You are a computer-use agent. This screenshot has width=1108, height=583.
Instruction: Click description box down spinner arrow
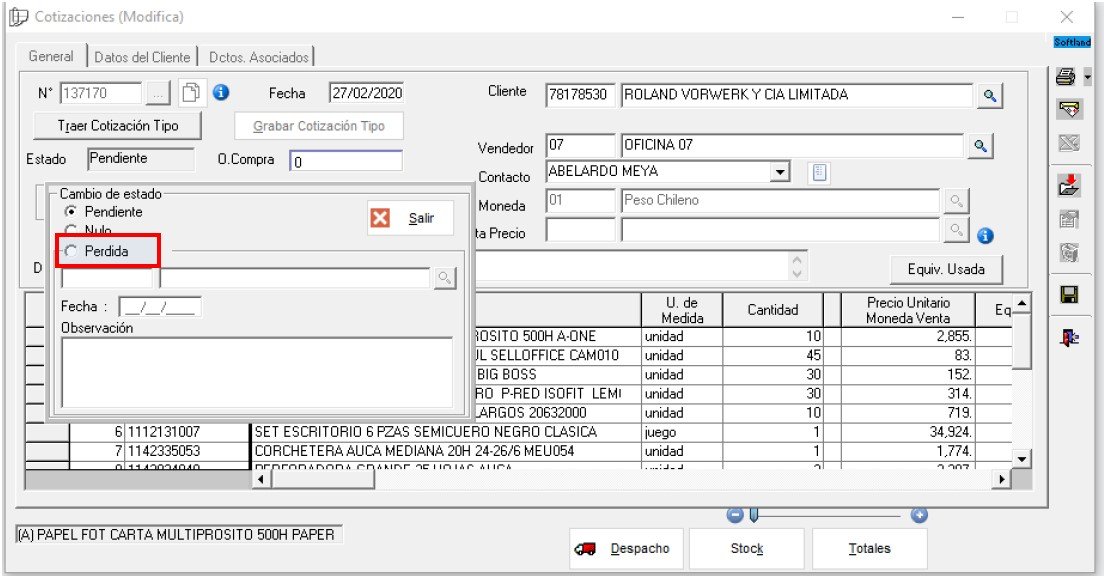[797, 273]
